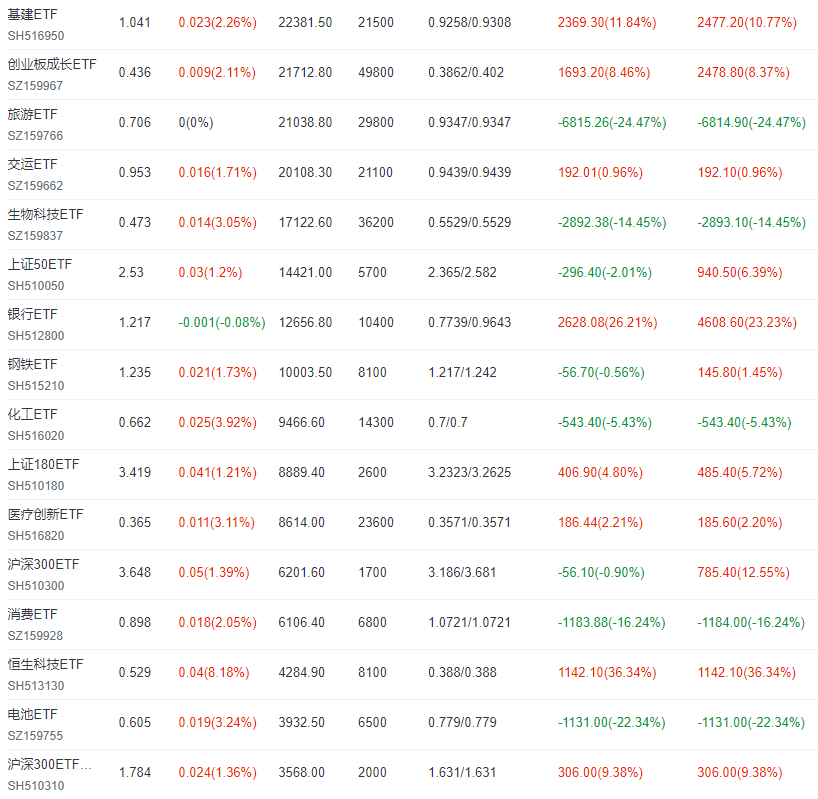Image resolution: width=818 pixels, height=799 pixels.
Task: Select the 电池ETF fund name
Action: click(32, 715)
